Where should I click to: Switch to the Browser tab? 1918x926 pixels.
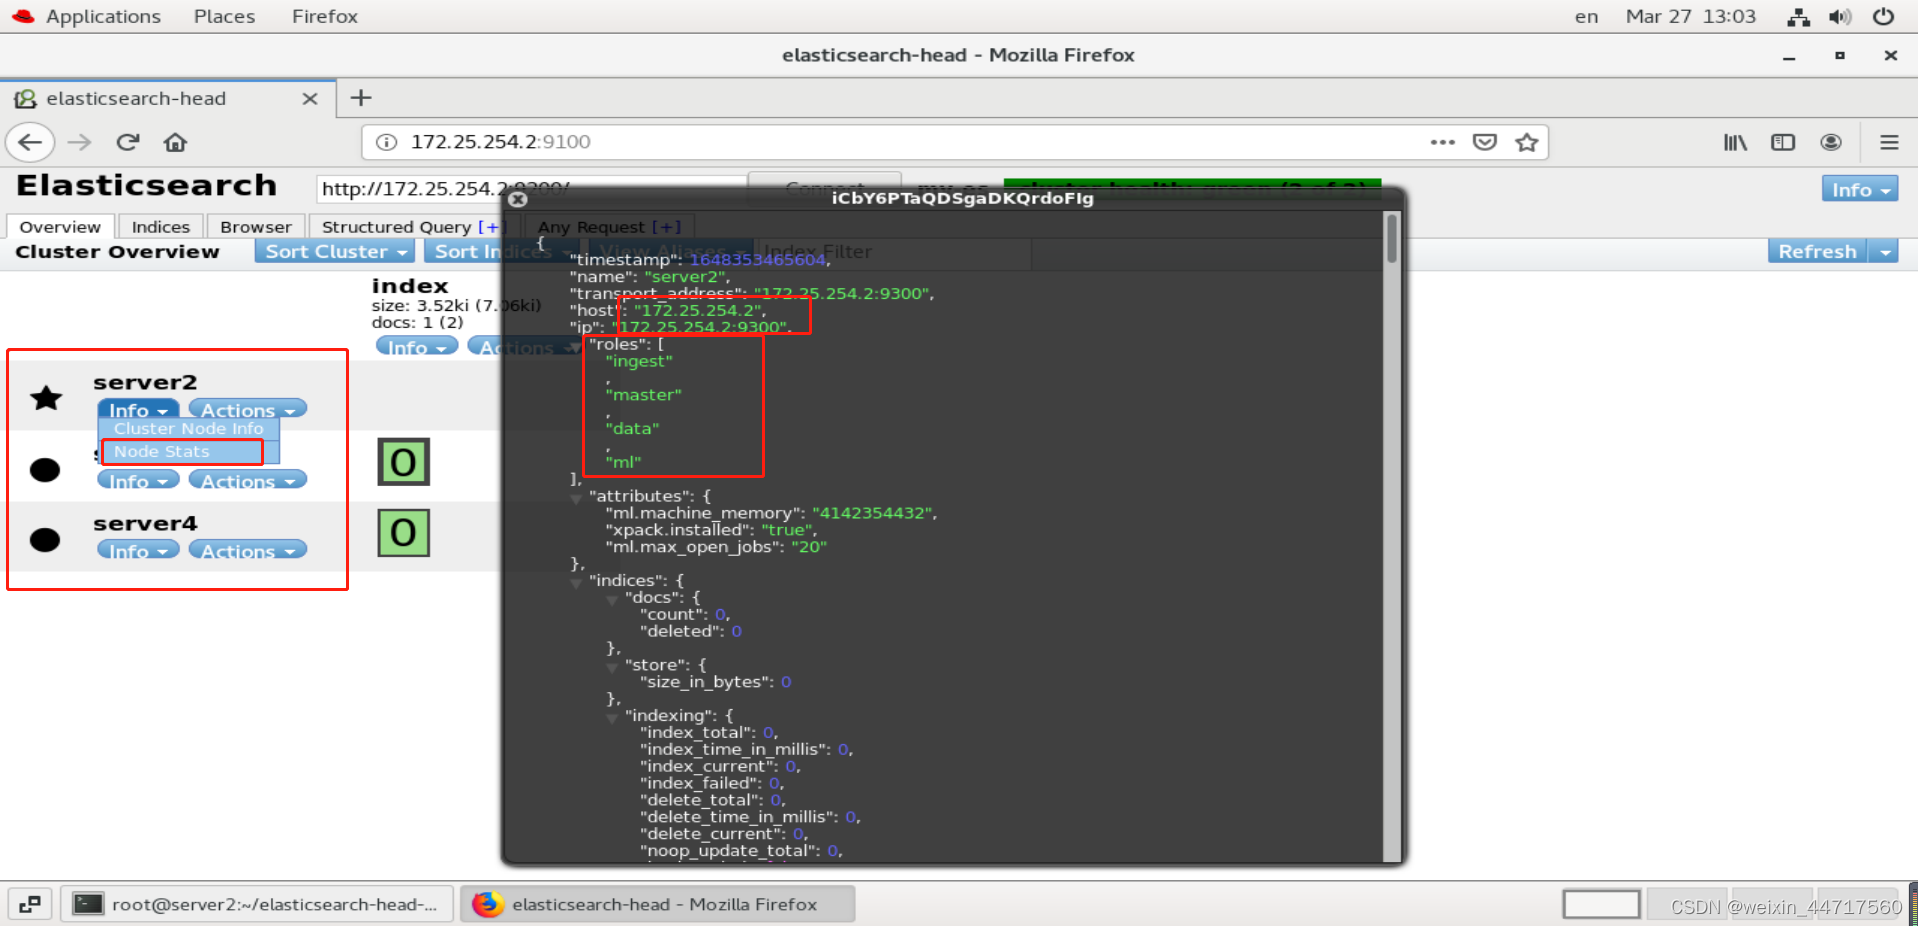[256, 227]
